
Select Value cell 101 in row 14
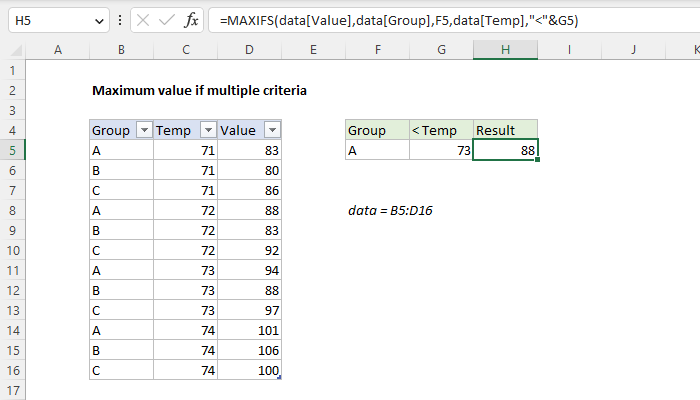[250, 330]
